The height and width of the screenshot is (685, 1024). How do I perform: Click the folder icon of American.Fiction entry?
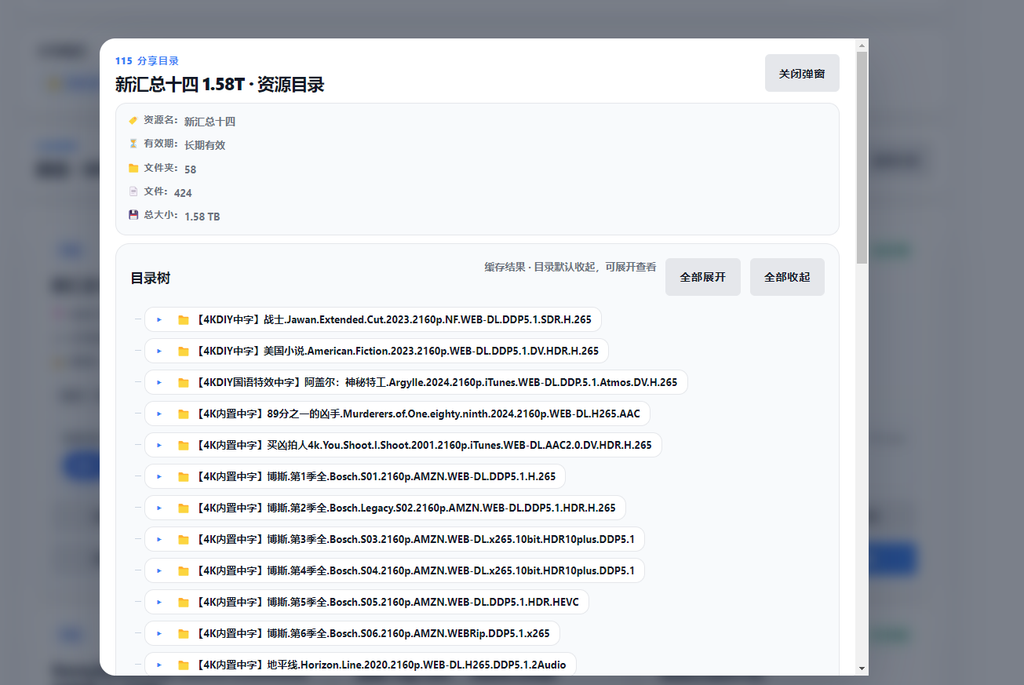click(x=181, y=350)
